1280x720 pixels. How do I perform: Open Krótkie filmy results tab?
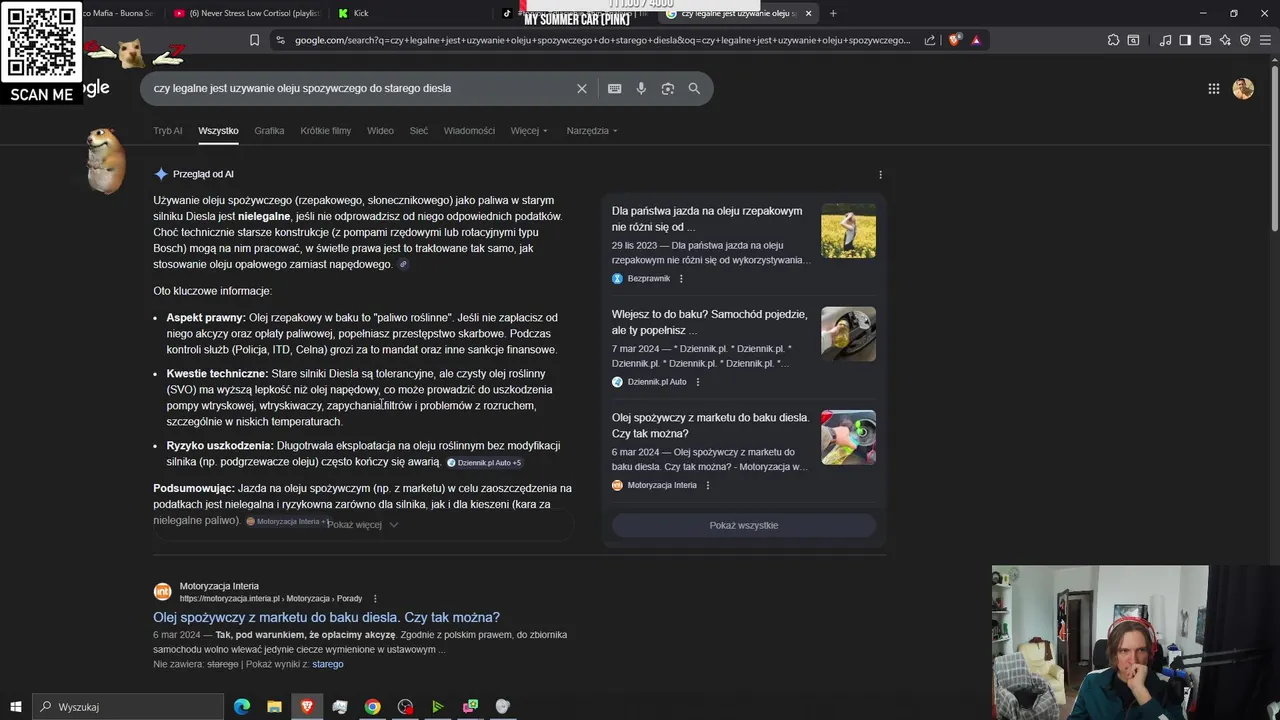coord(326,131)
